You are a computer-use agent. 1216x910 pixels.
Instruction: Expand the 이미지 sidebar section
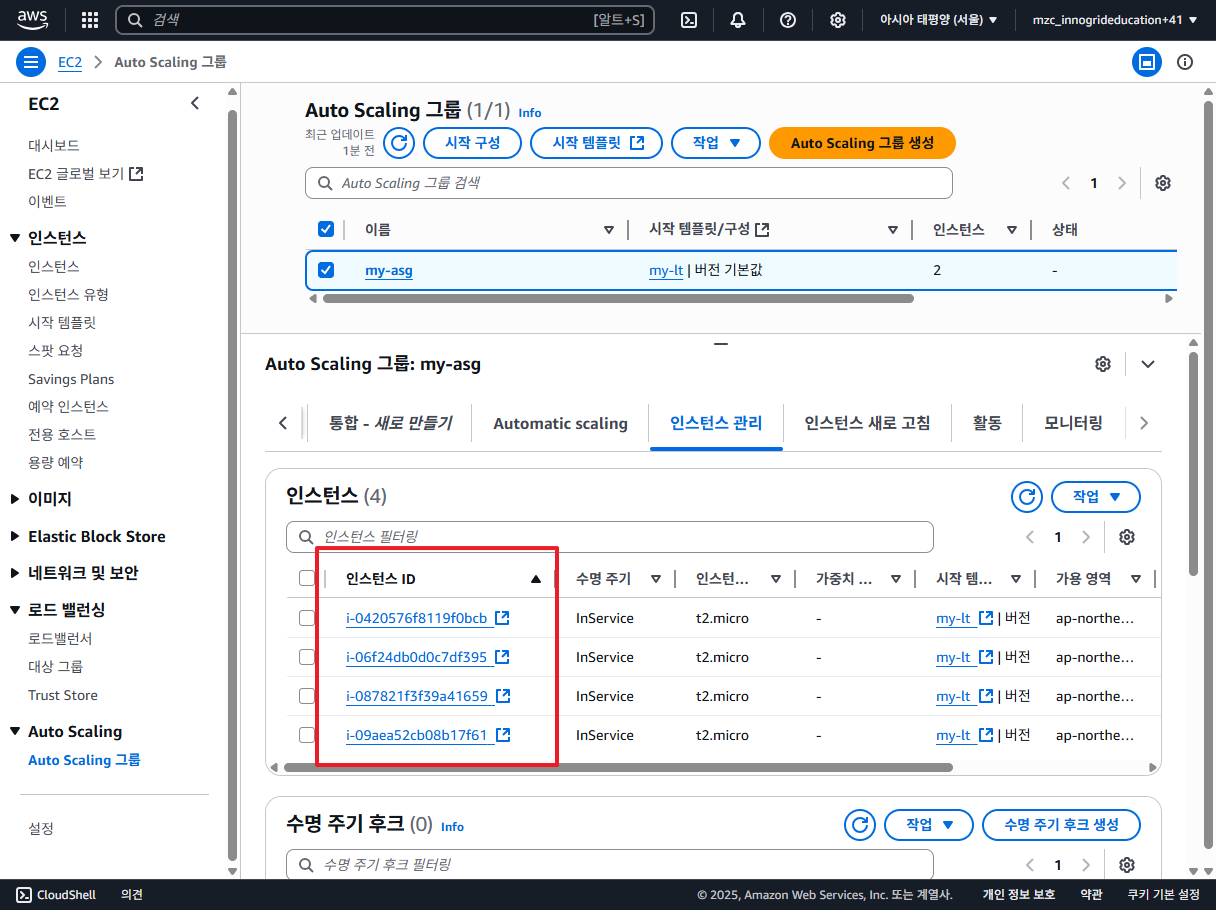click(15, 499)
